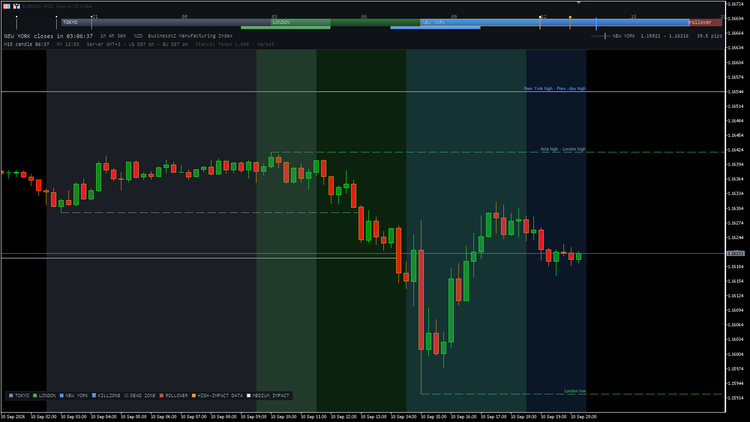The width and height of the screenshot is (750, 422).
Task: Click the TOKYO legend color square
Action: [x=11, y=396]
